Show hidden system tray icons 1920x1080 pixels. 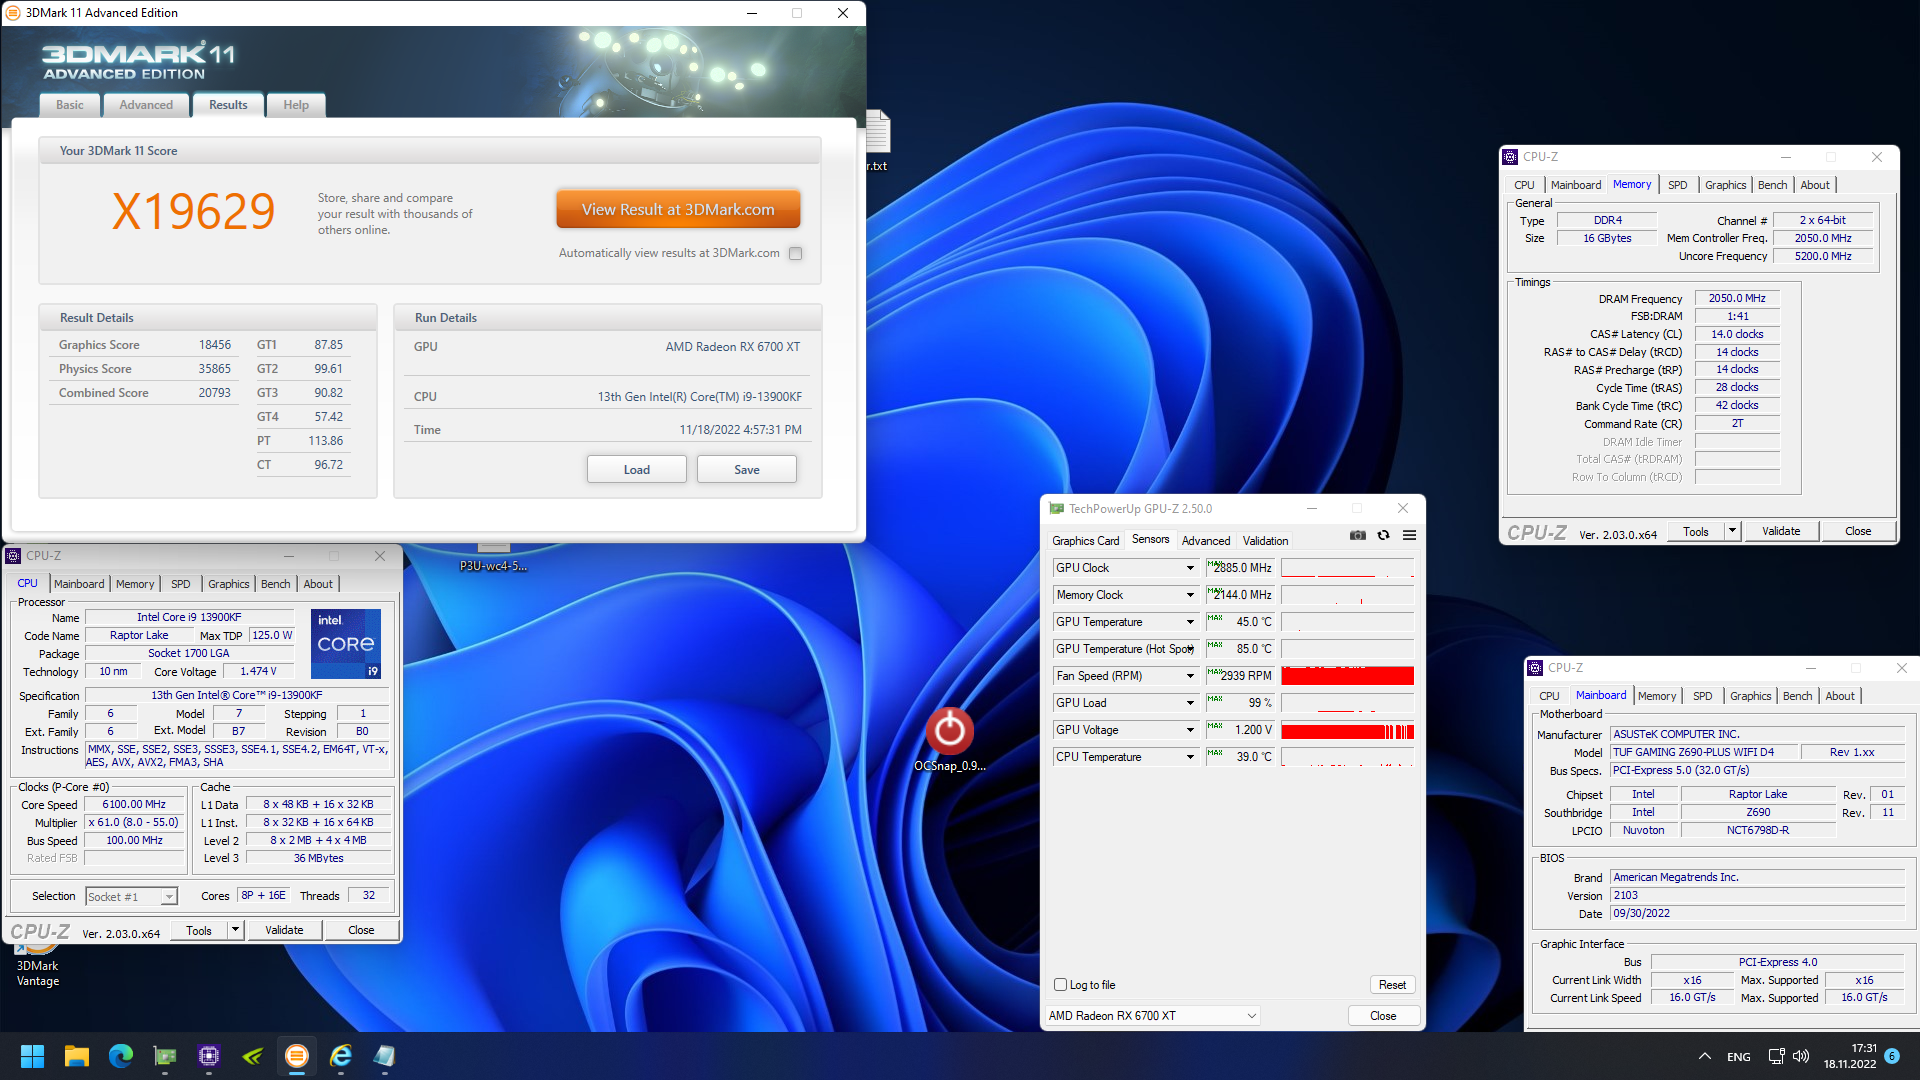tap(1704, 1056)
